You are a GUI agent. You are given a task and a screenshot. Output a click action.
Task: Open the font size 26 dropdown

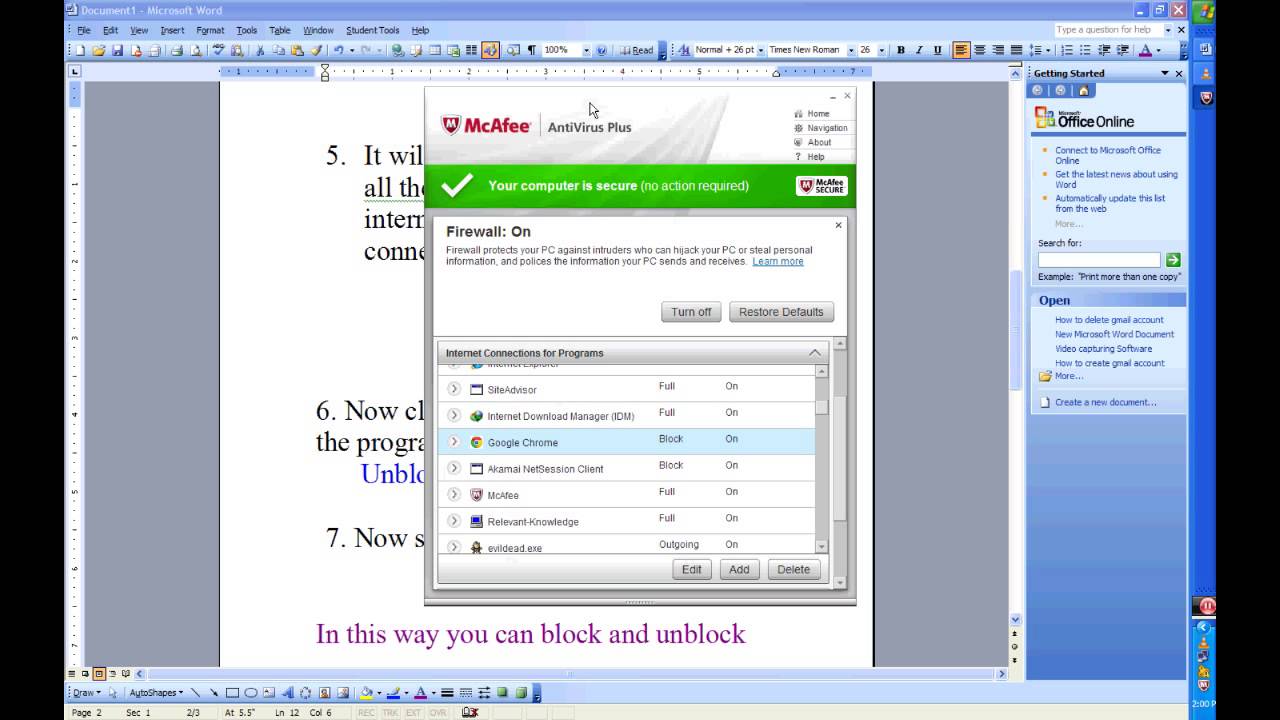pyautogui.click(x=882, y=50)
